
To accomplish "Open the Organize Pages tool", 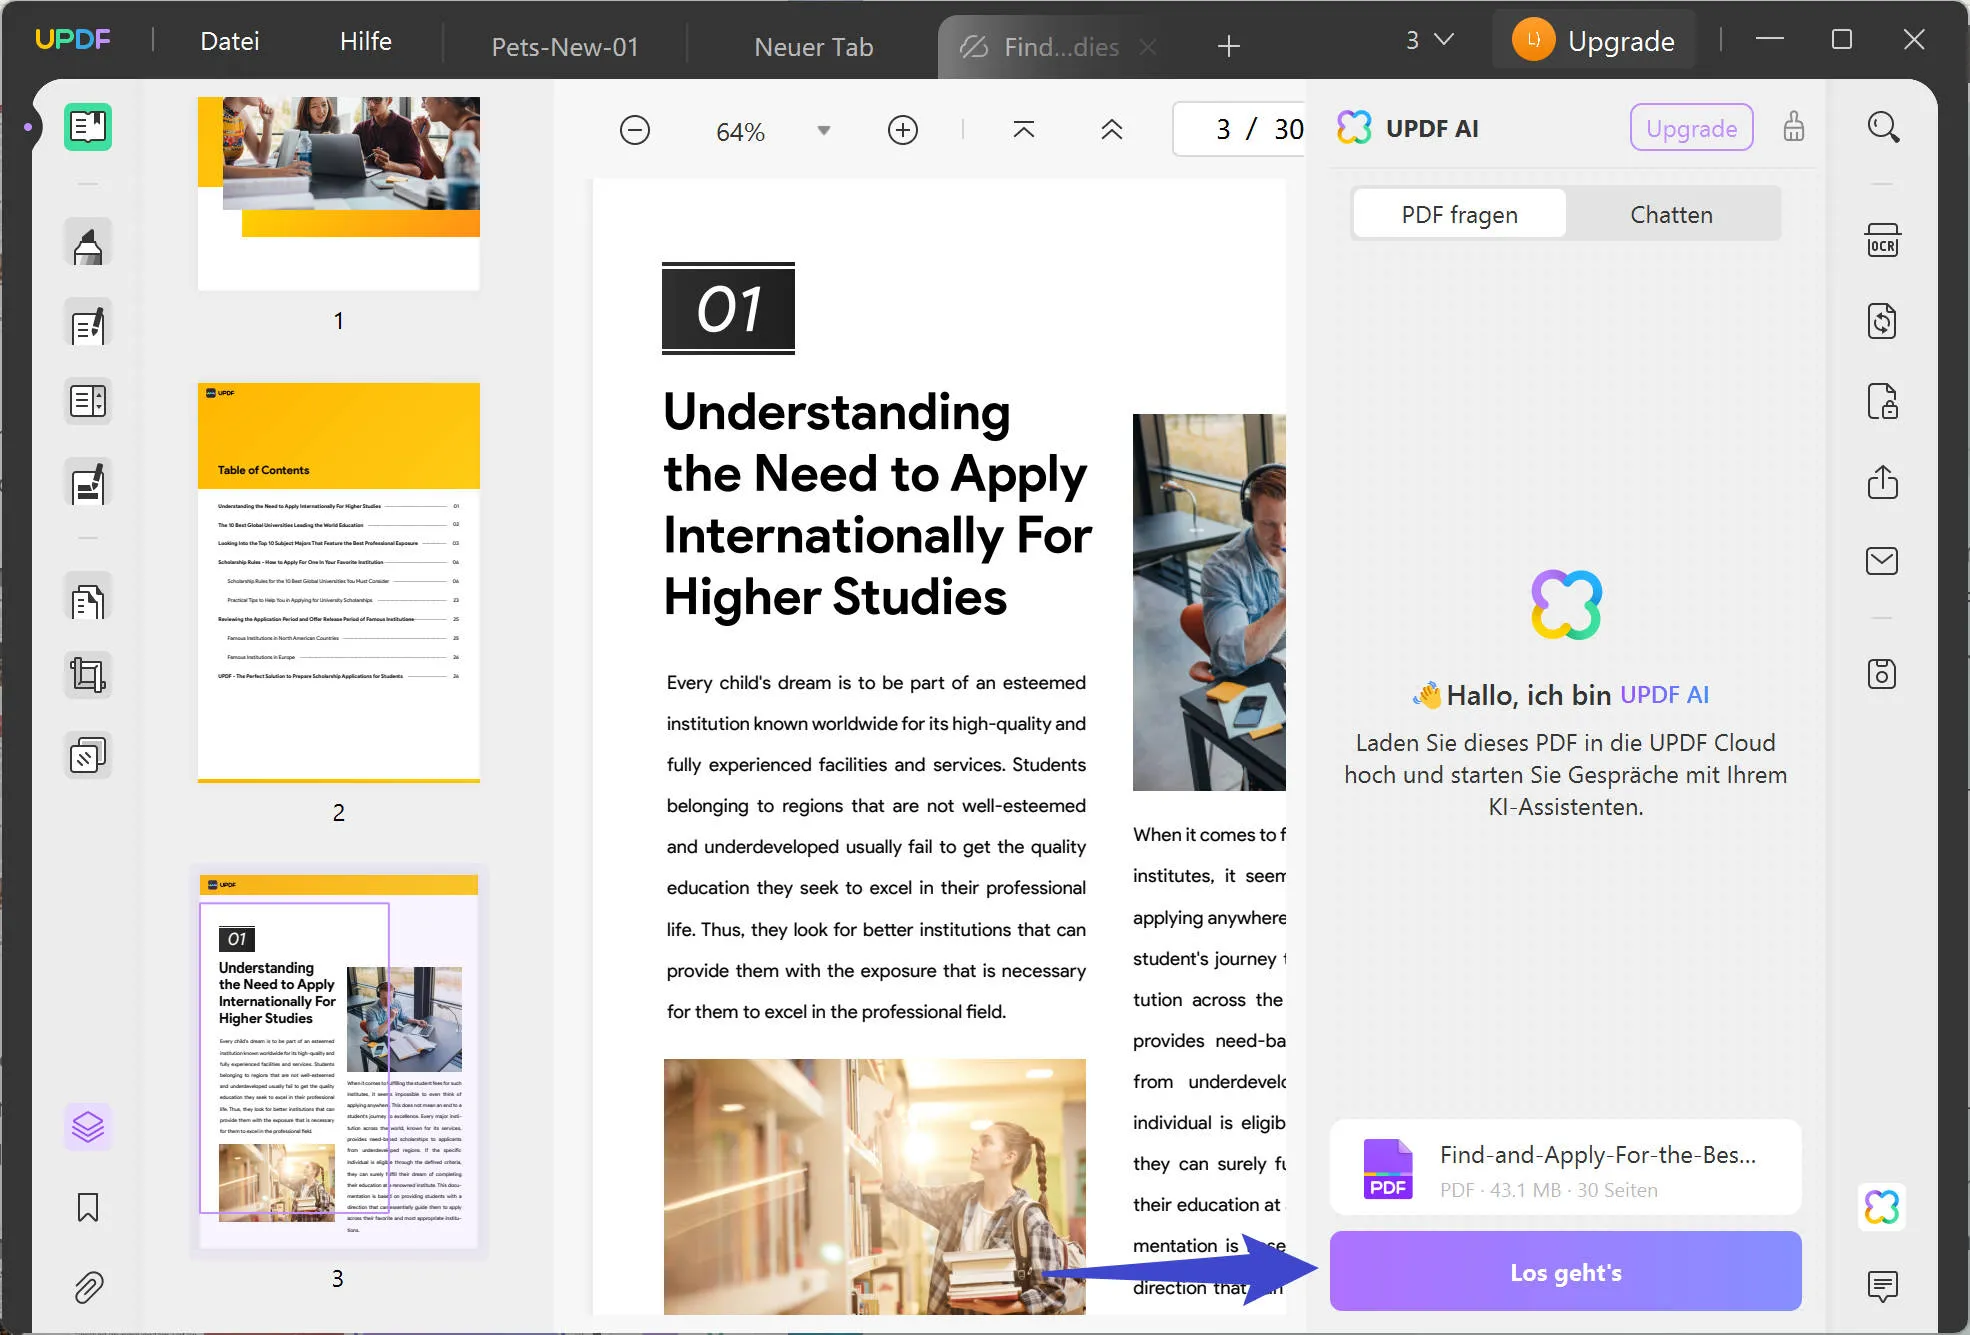I will point(88,602).
